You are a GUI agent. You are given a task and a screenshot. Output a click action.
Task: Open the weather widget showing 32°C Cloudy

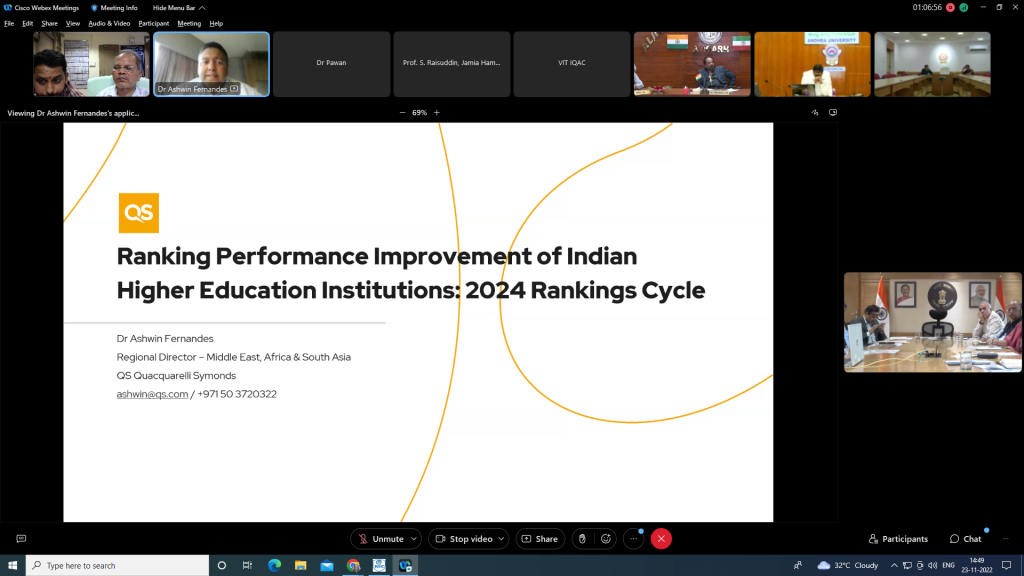[x=848, y=566]
